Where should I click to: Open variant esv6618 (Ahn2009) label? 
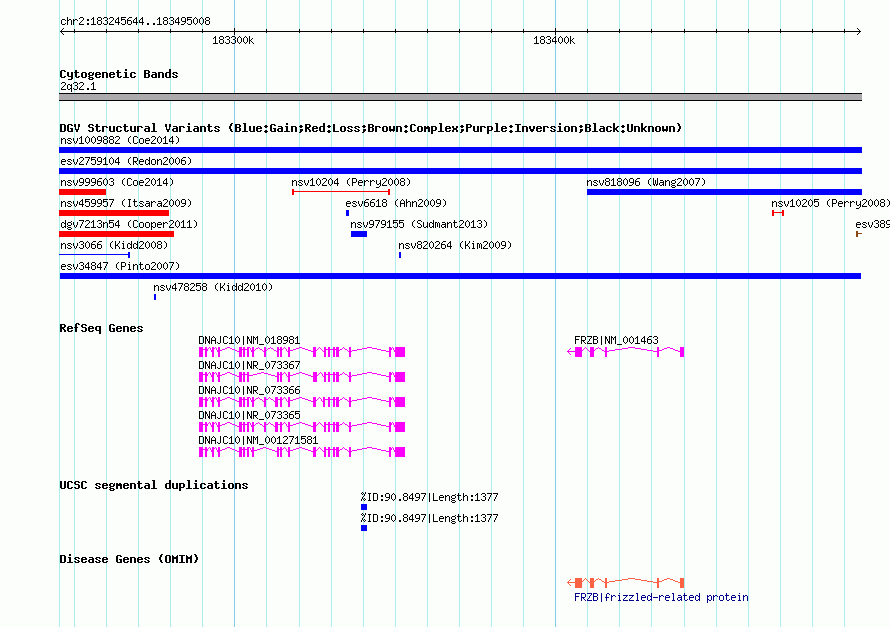click(396, 203)
